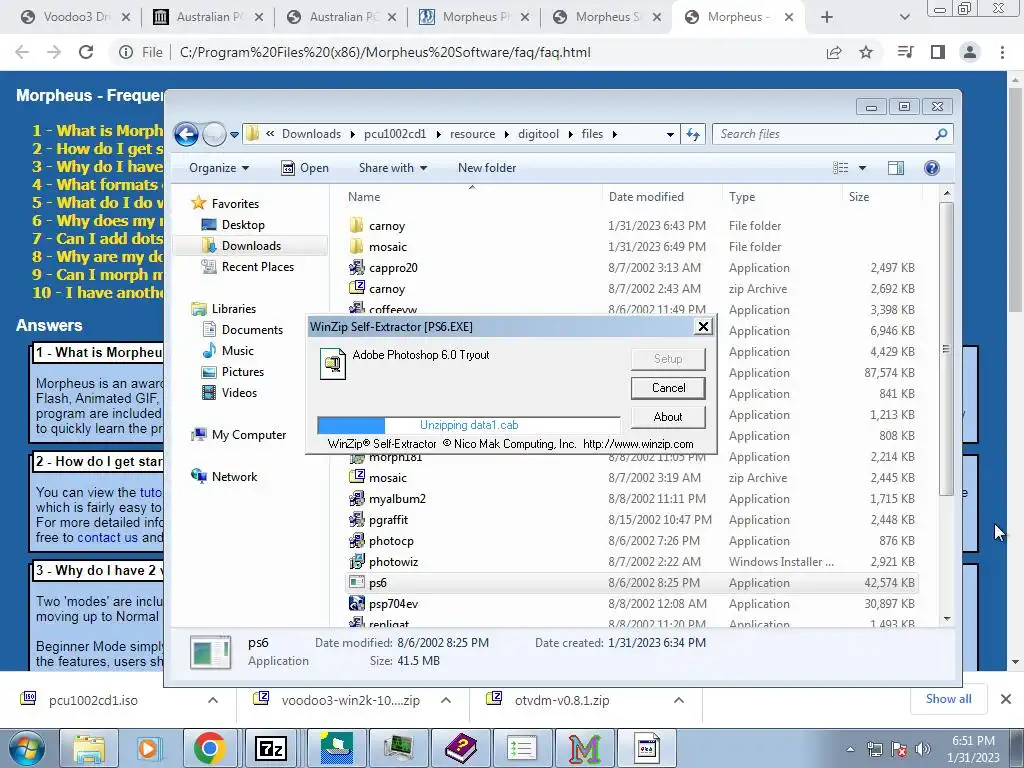Expand address bar history dropdown

point(670,135)
